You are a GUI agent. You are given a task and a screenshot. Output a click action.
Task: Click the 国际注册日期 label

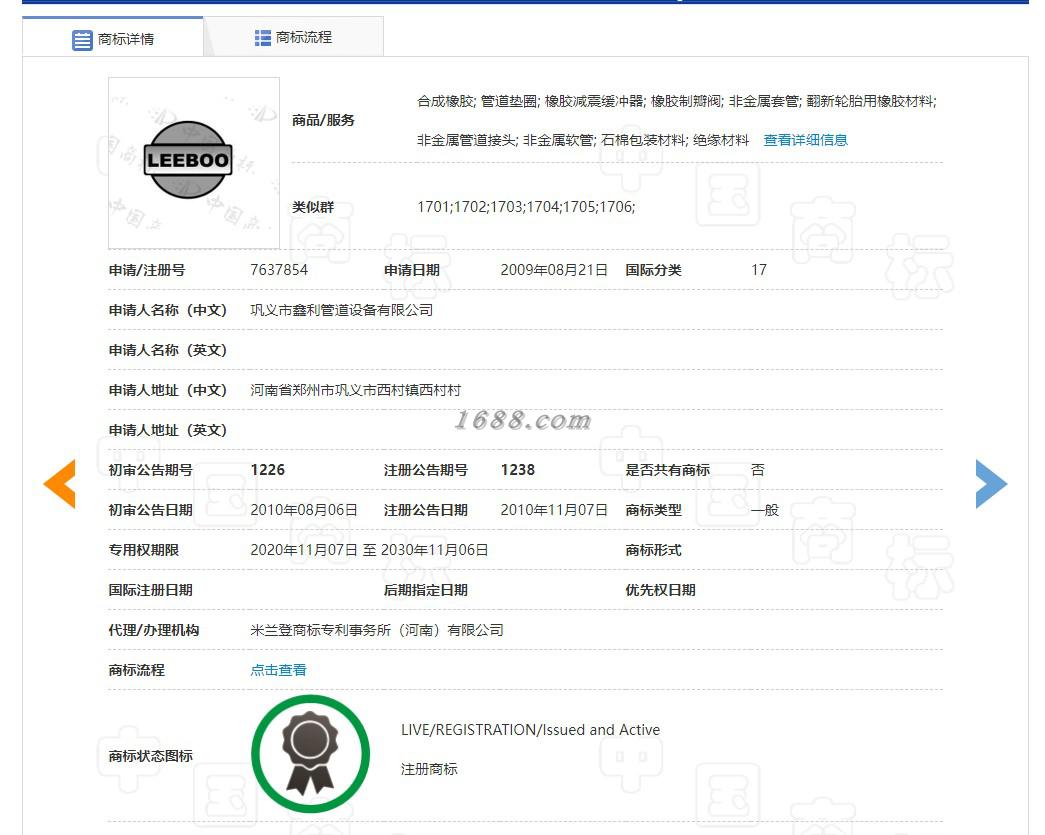click(x=151, y=590)
